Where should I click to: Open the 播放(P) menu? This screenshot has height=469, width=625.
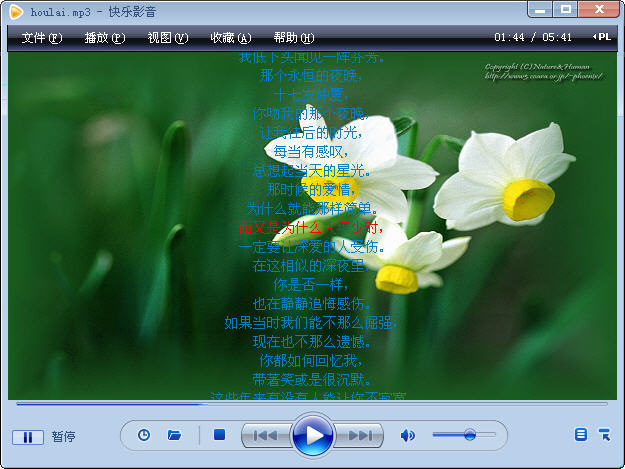pos(105,38)
